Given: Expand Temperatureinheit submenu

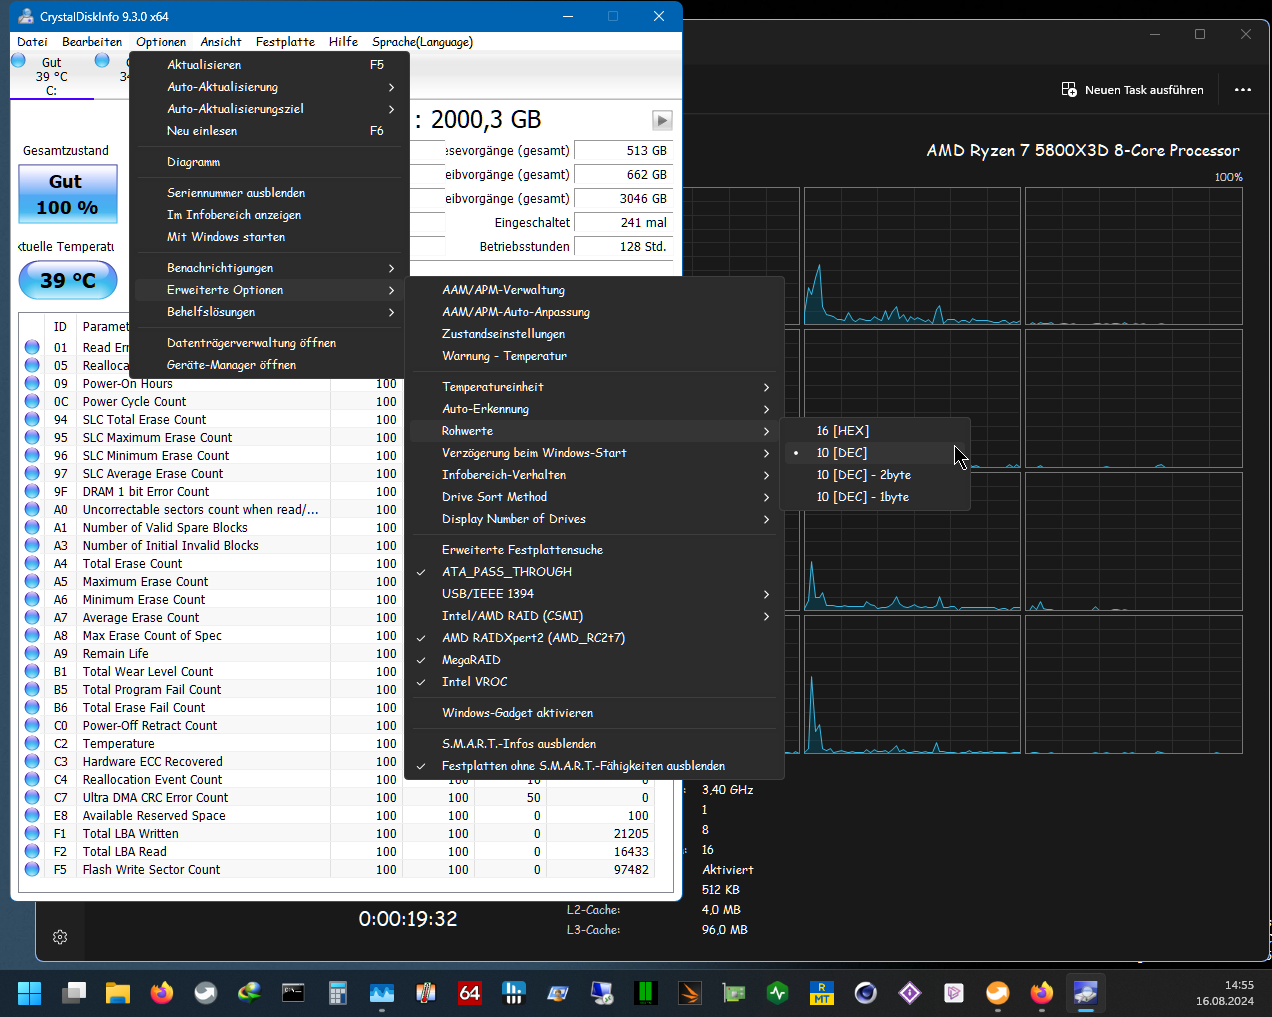Looking at the screenshot, I should click(x=596, y=387).
